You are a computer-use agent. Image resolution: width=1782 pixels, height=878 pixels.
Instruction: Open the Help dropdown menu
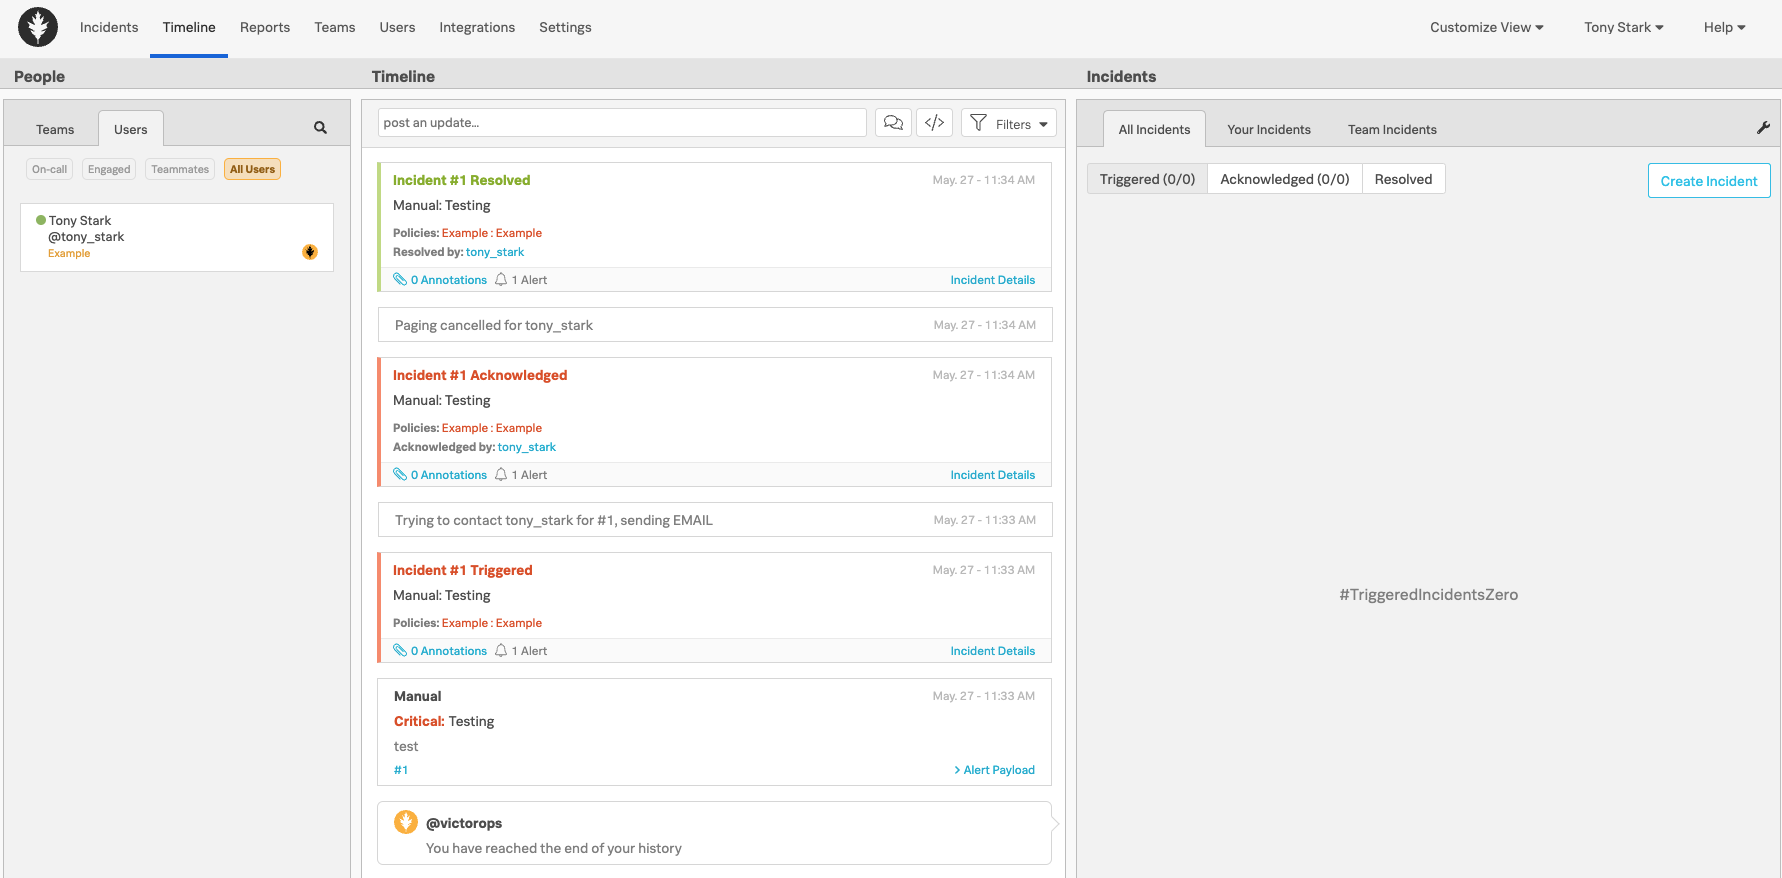coord(1725,27)
